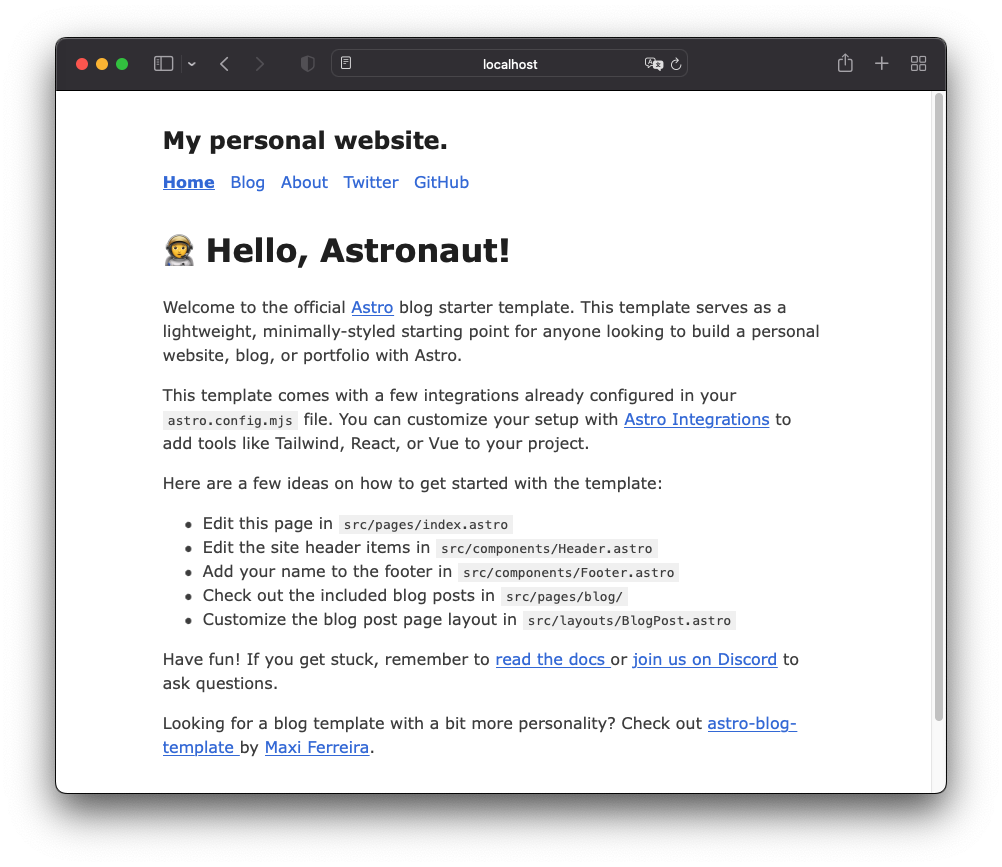Close the window with the red button
This screenshot has width=1002, height=867.
82,64
